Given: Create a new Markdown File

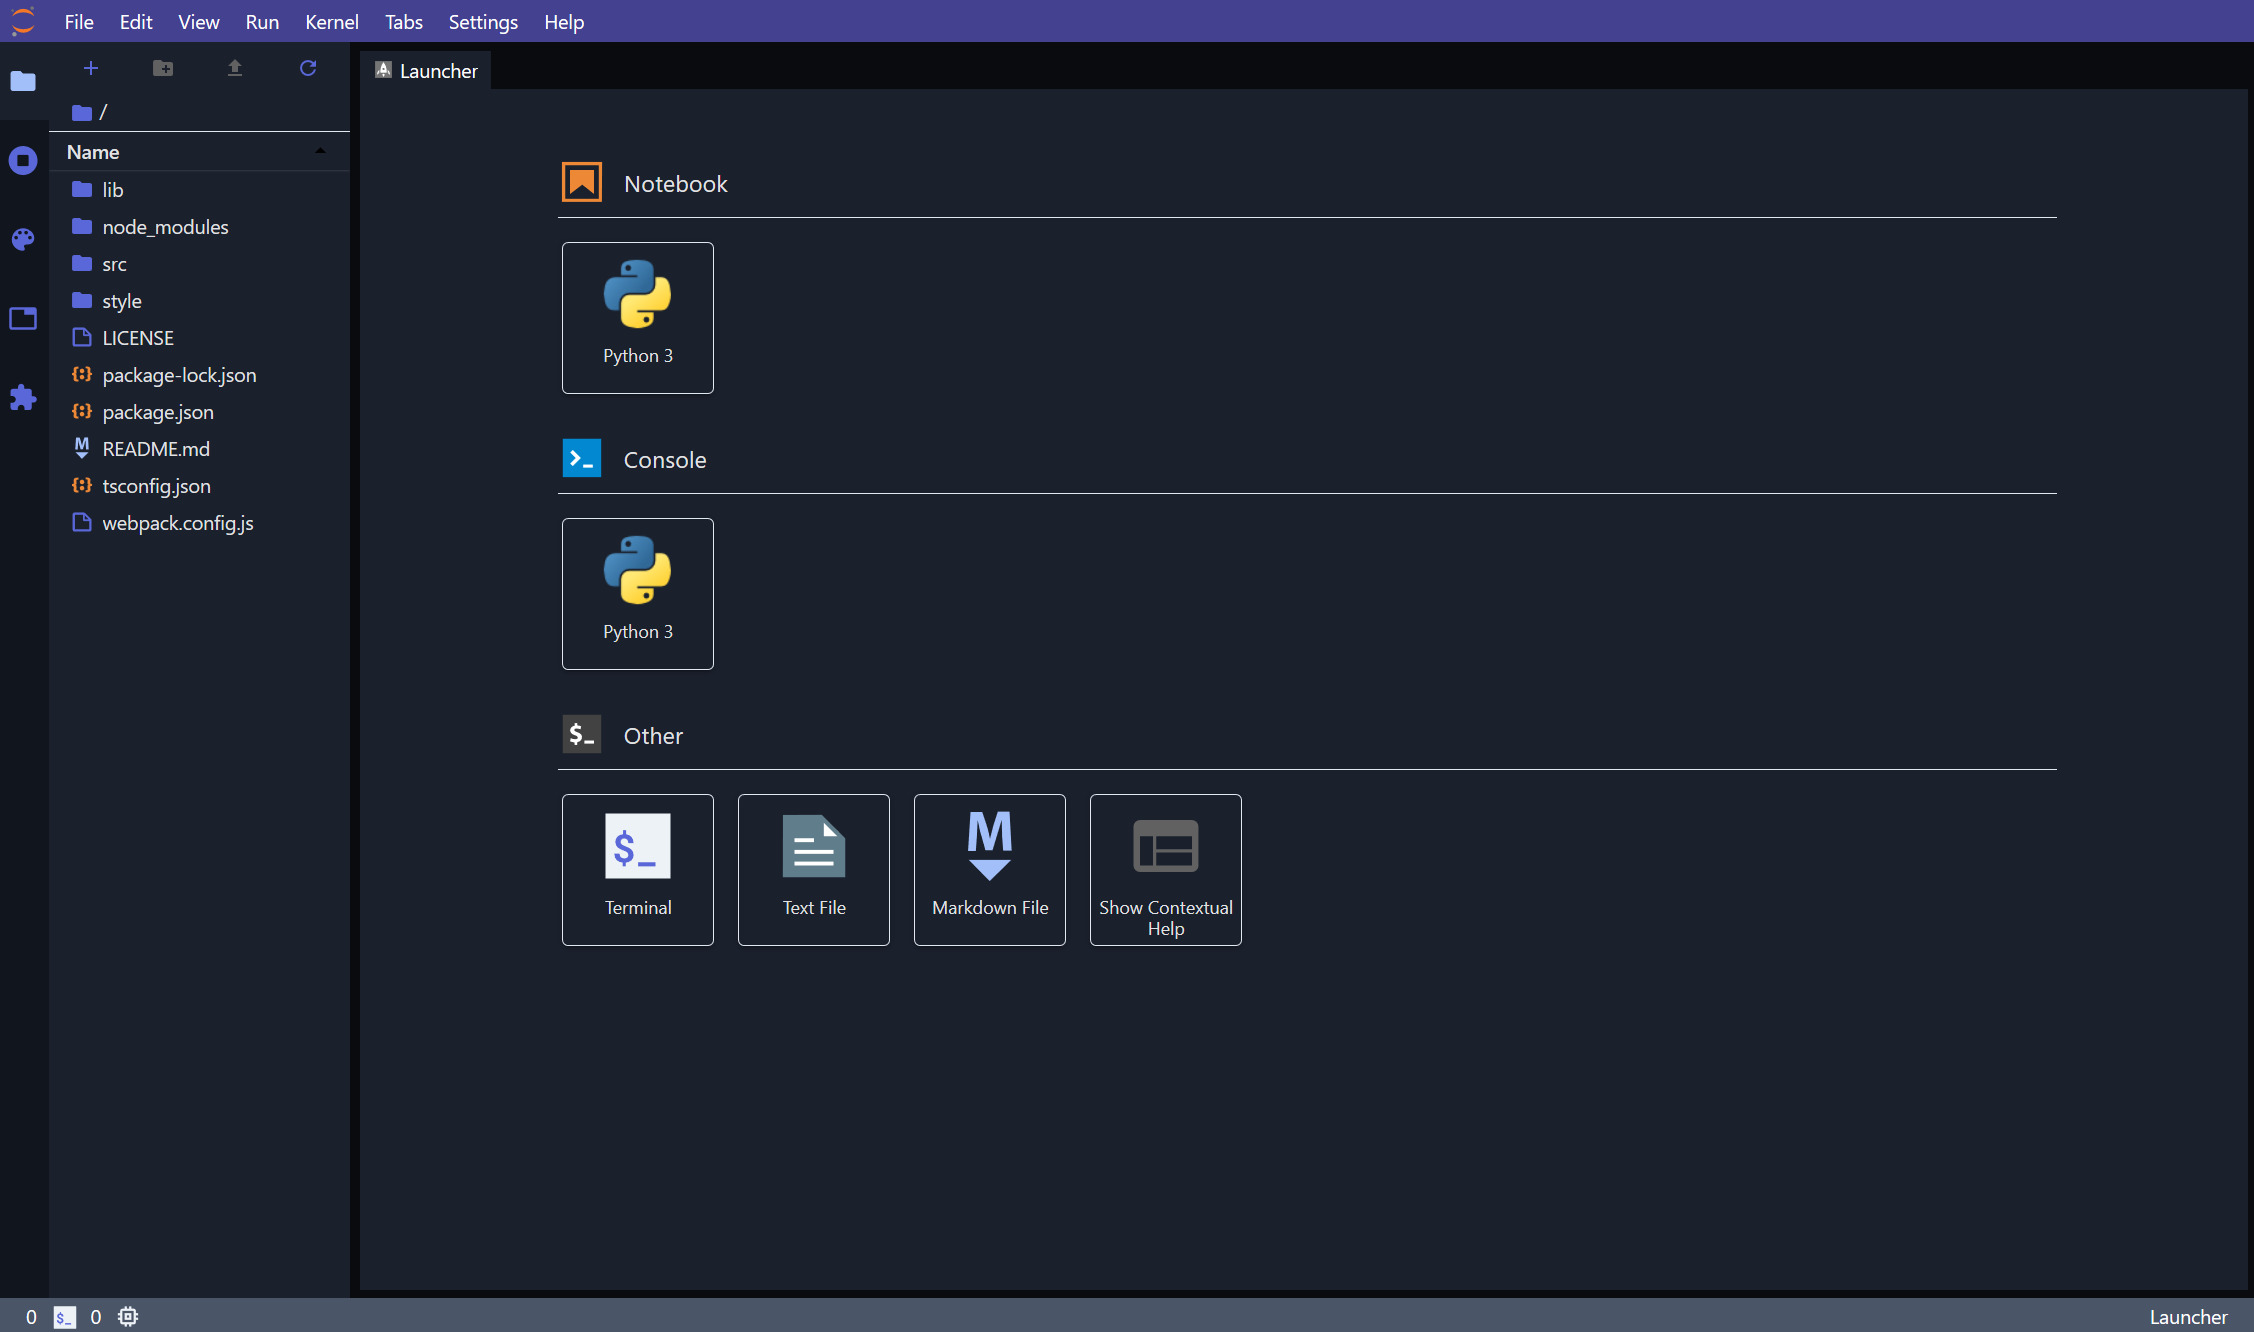Looking at the screenshot, I should pos(989,869).
